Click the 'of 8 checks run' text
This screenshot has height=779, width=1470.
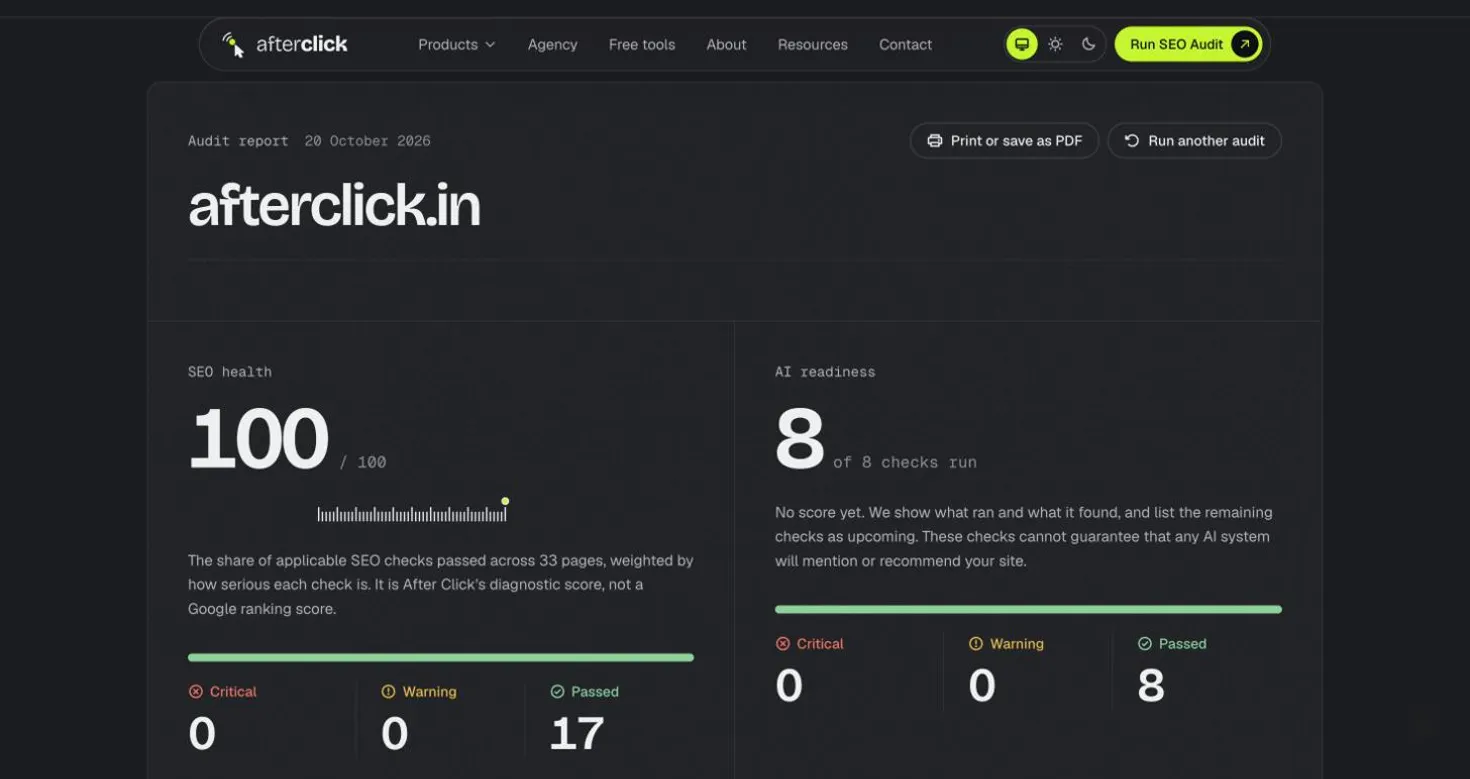[905, 462]
